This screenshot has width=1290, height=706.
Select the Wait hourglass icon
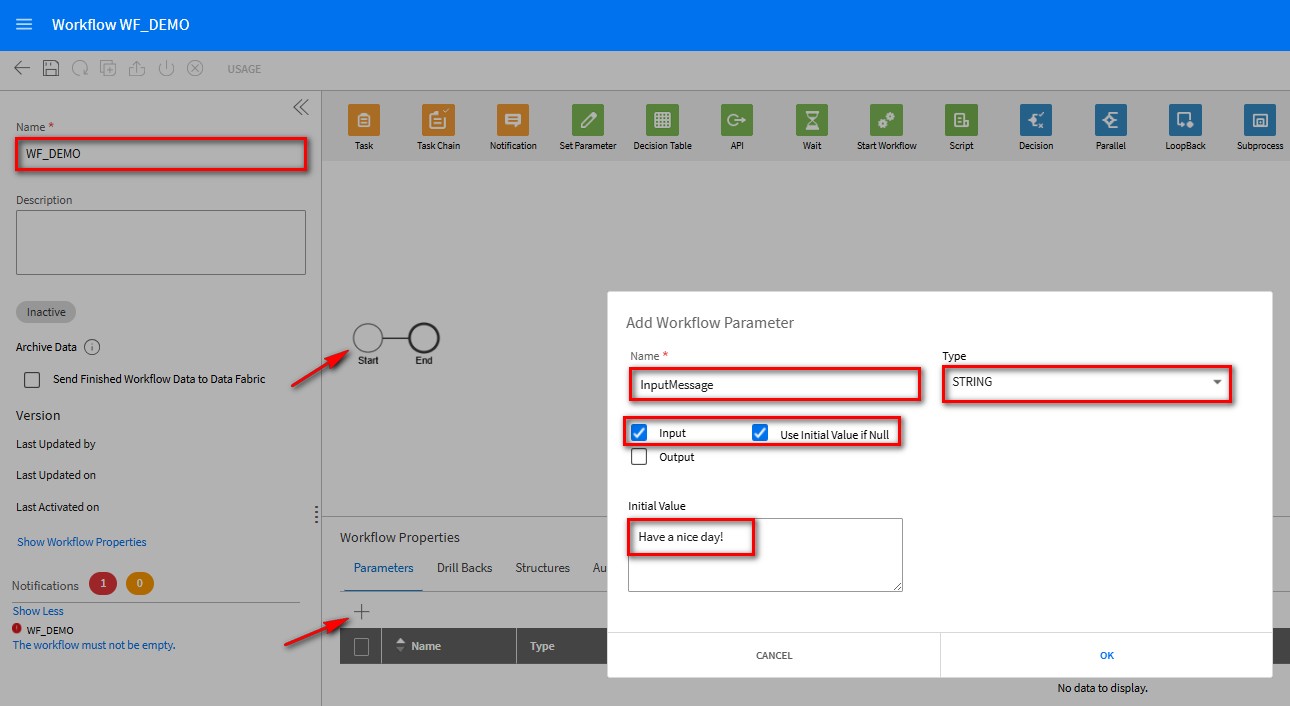click(x=812, y=120)
